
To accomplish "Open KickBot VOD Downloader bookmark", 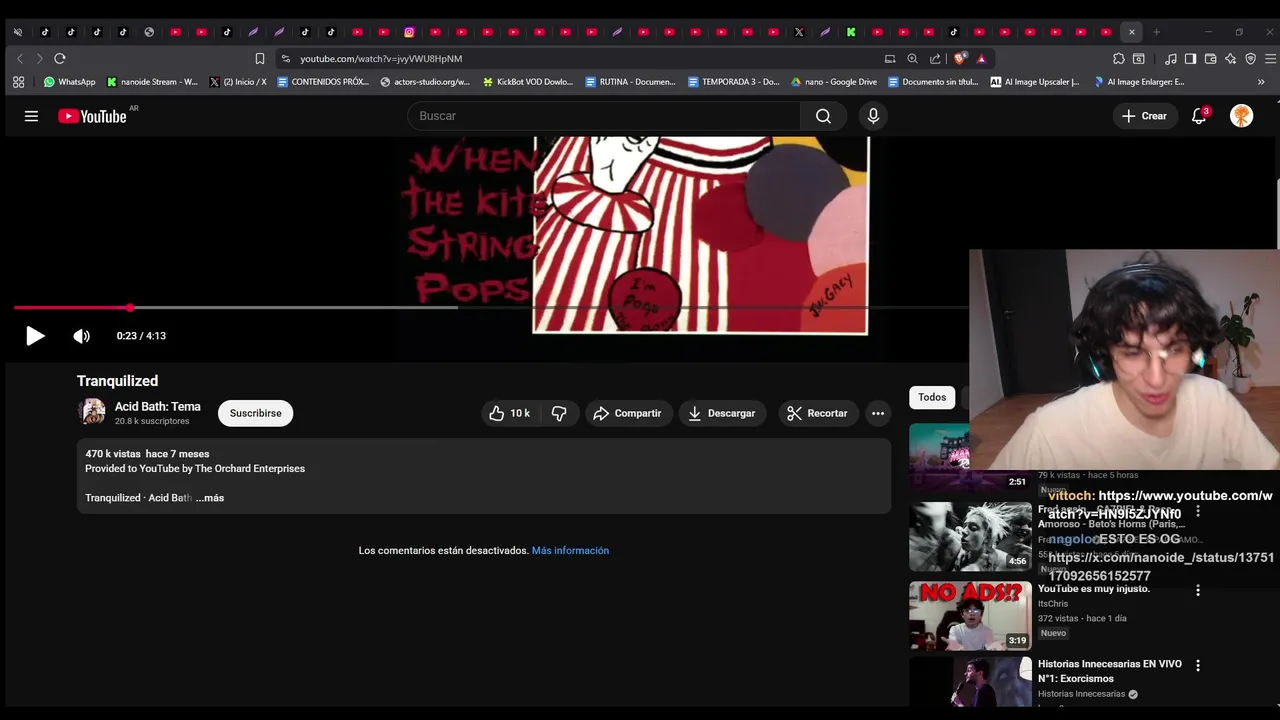I will pos(527,82).
